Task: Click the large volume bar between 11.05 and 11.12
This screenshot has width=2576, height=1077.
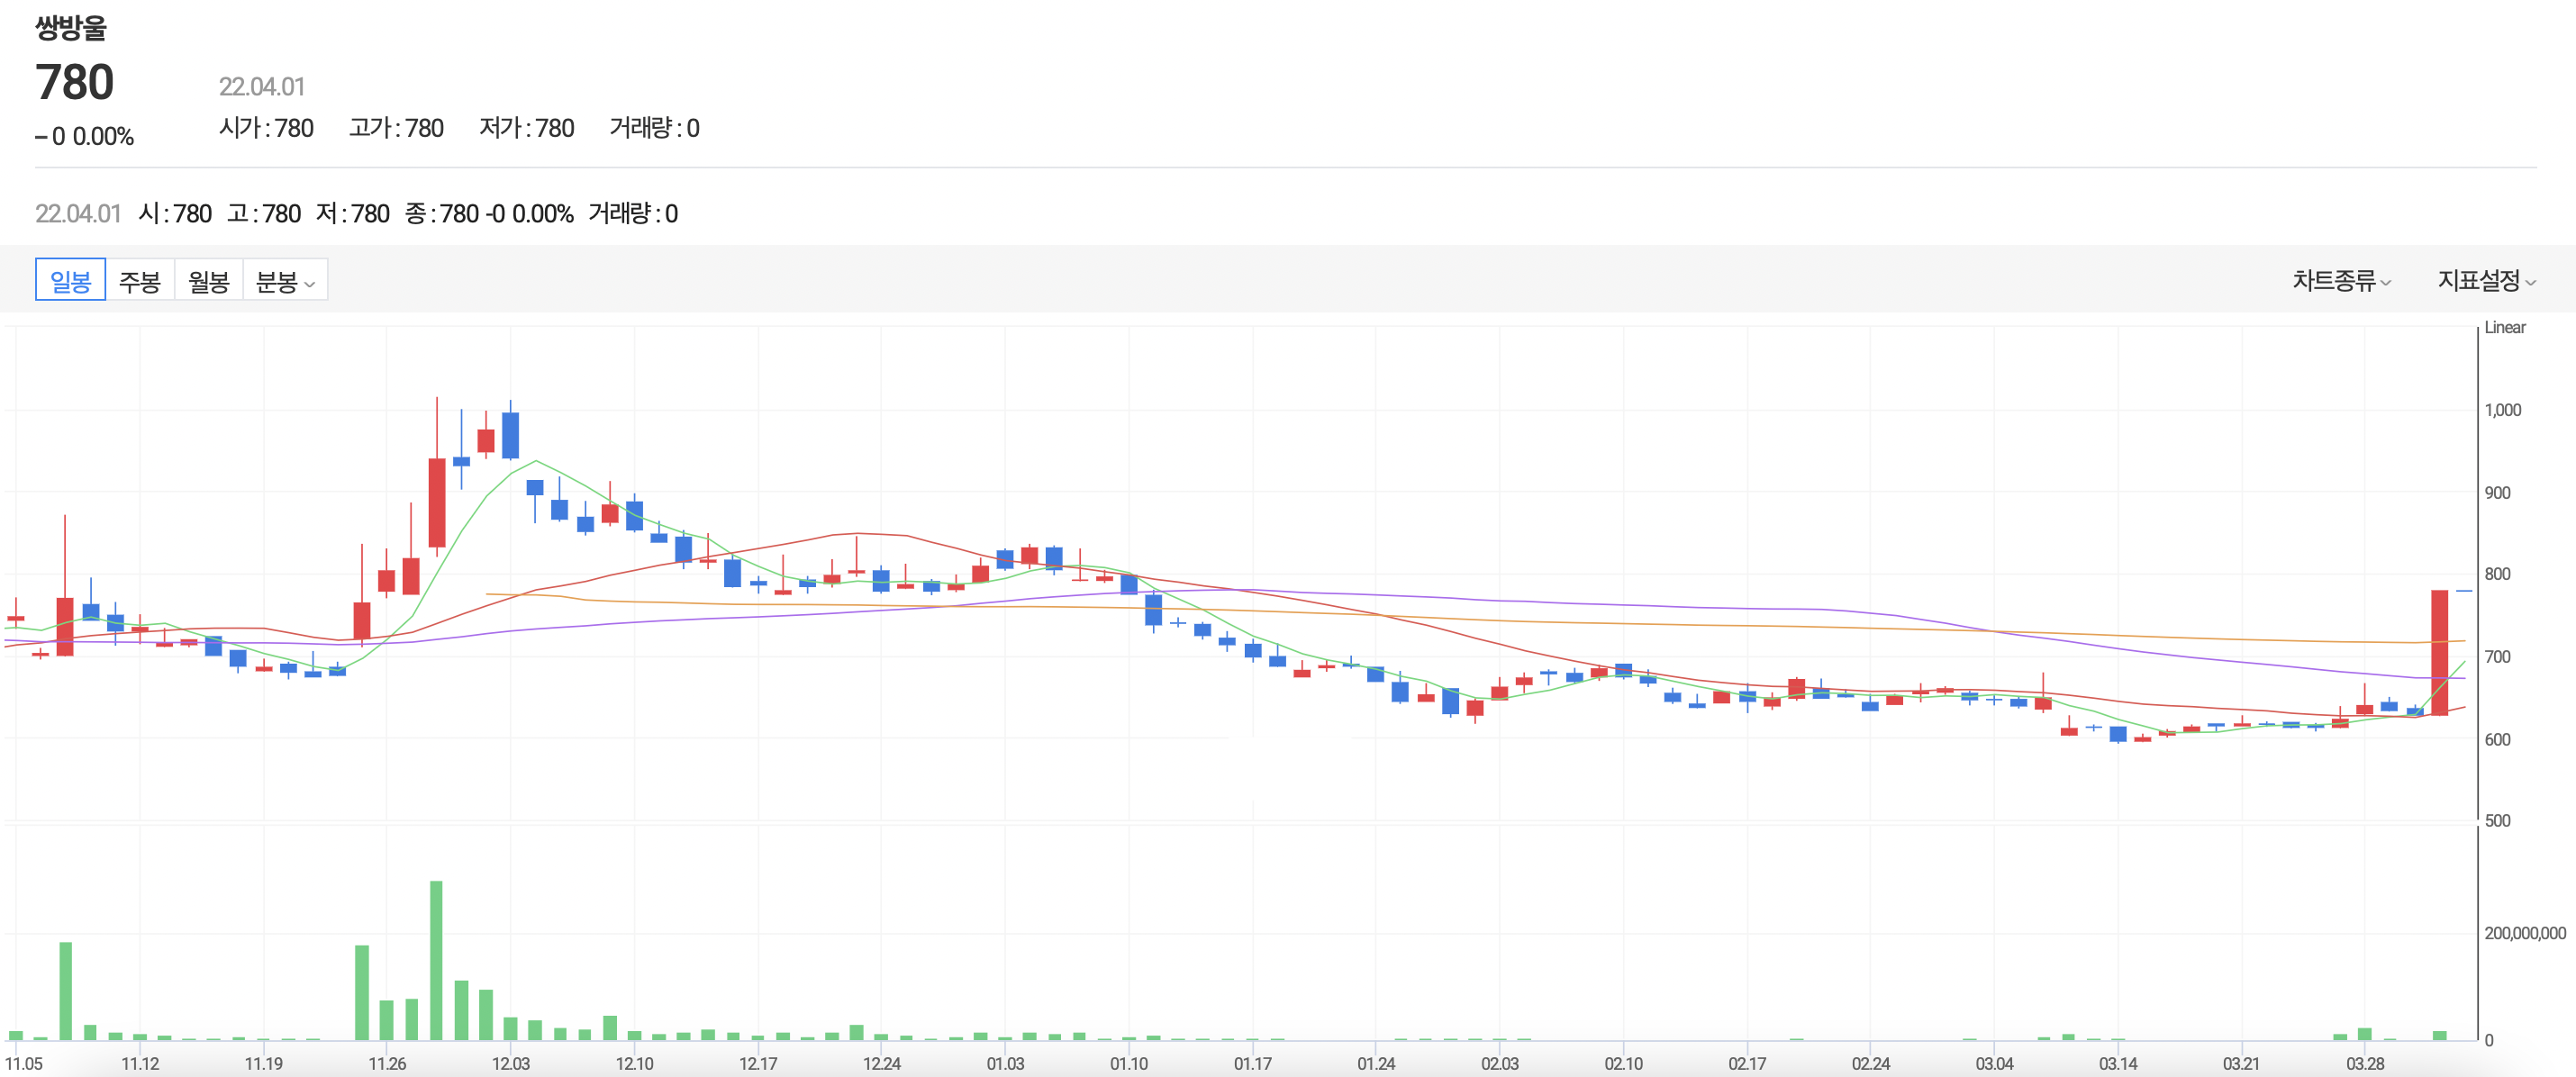Action: click(x=65, y=990)
